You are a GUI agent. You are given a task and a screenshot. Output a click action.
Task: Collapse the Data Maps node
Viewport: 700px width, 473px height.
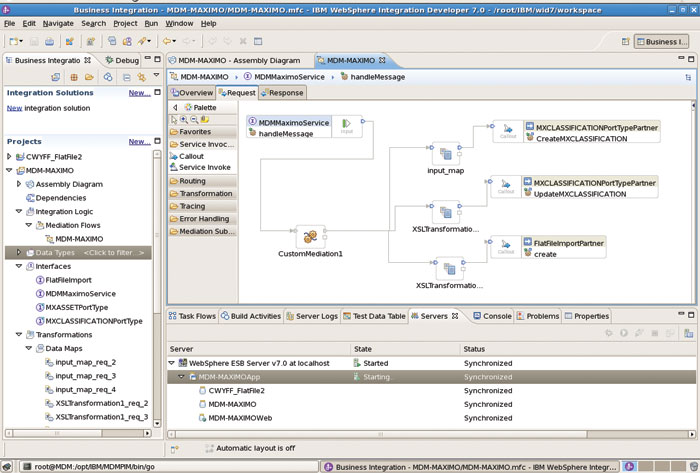tap(29, 348)
